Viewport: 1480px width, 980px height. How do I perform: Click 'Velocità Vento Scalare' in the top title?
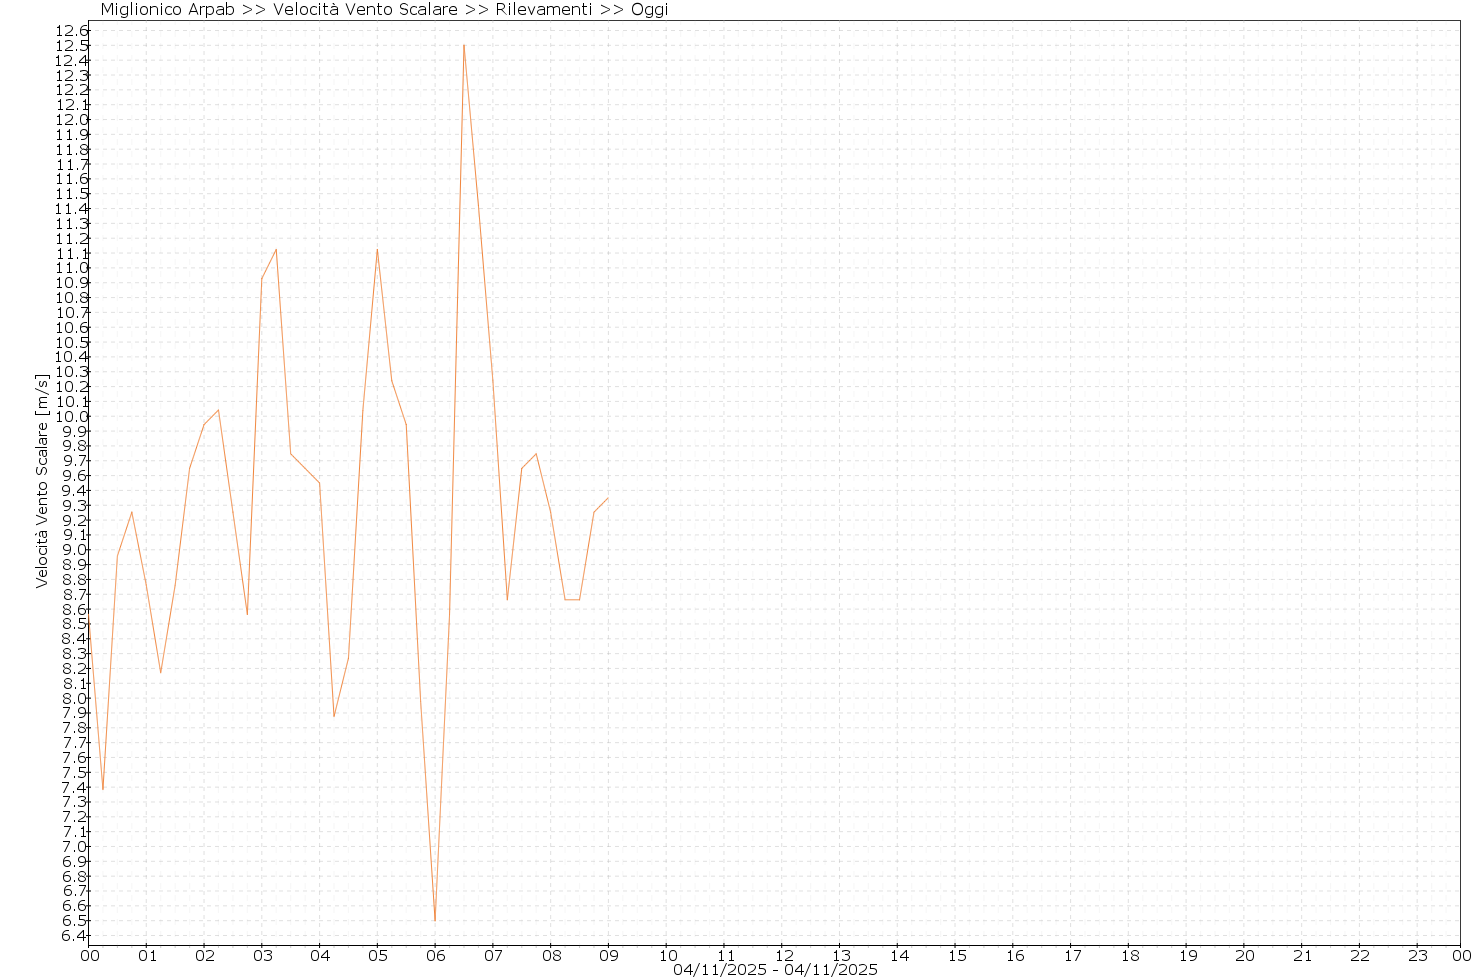tap(365, 10)
